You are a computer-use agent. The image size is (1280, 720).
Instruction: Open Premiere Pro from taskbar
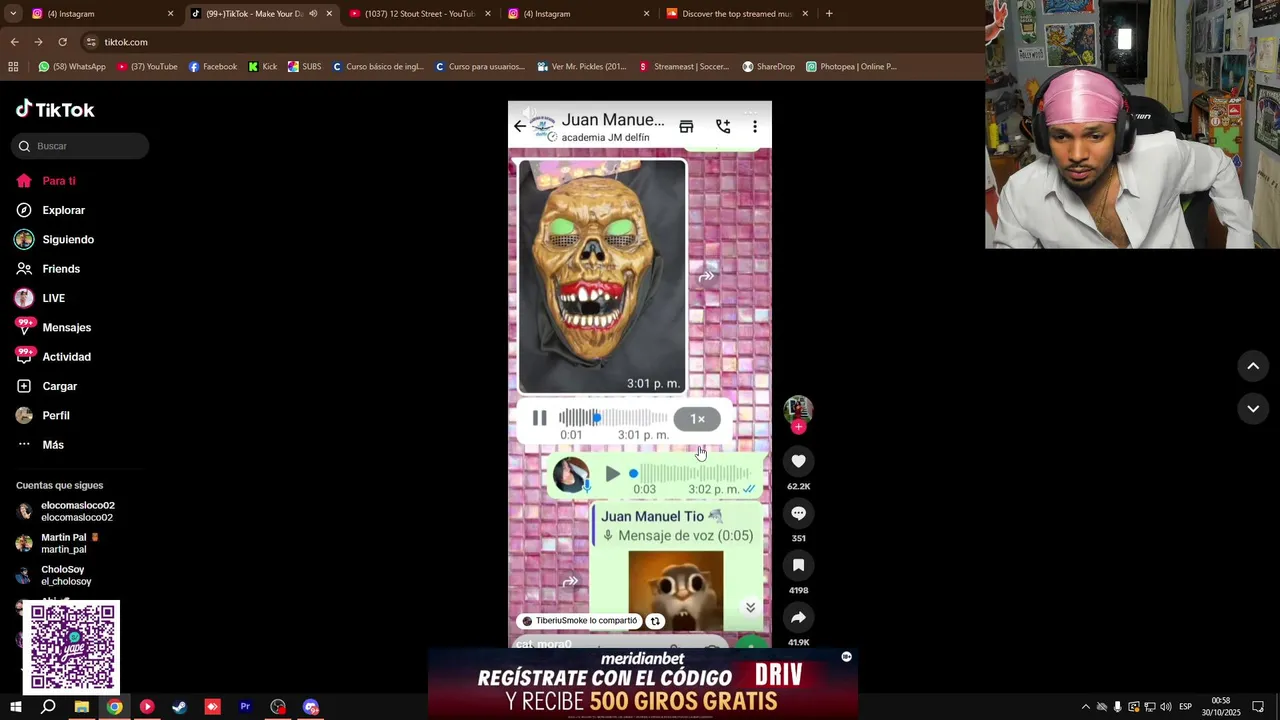coord(245,707)
